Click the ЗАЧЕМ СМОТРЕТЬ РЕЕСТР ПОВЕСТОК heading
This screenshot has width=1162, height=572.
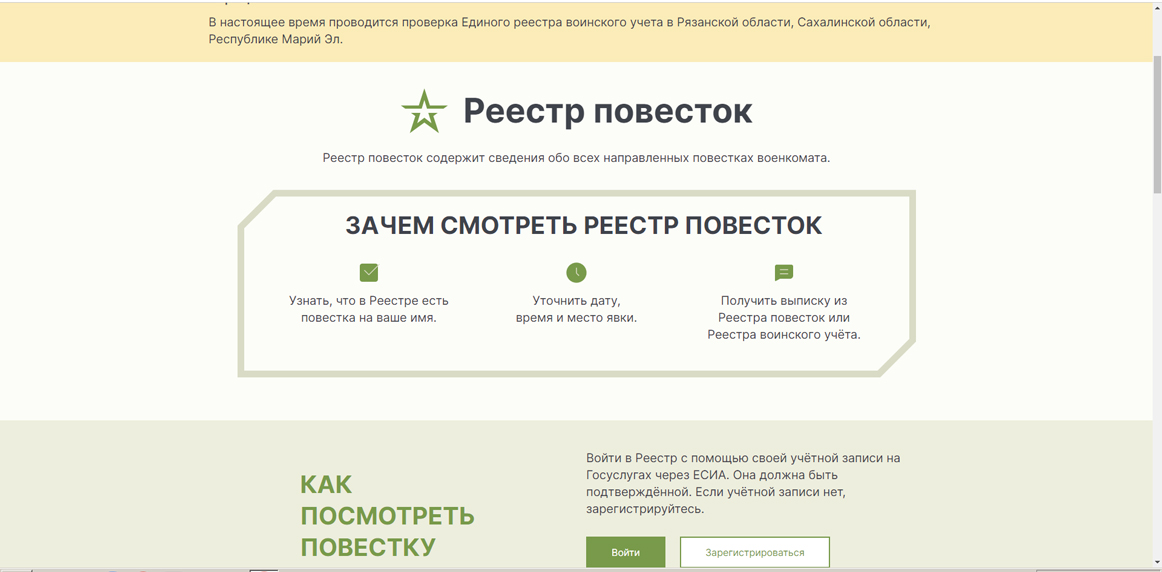583,225
